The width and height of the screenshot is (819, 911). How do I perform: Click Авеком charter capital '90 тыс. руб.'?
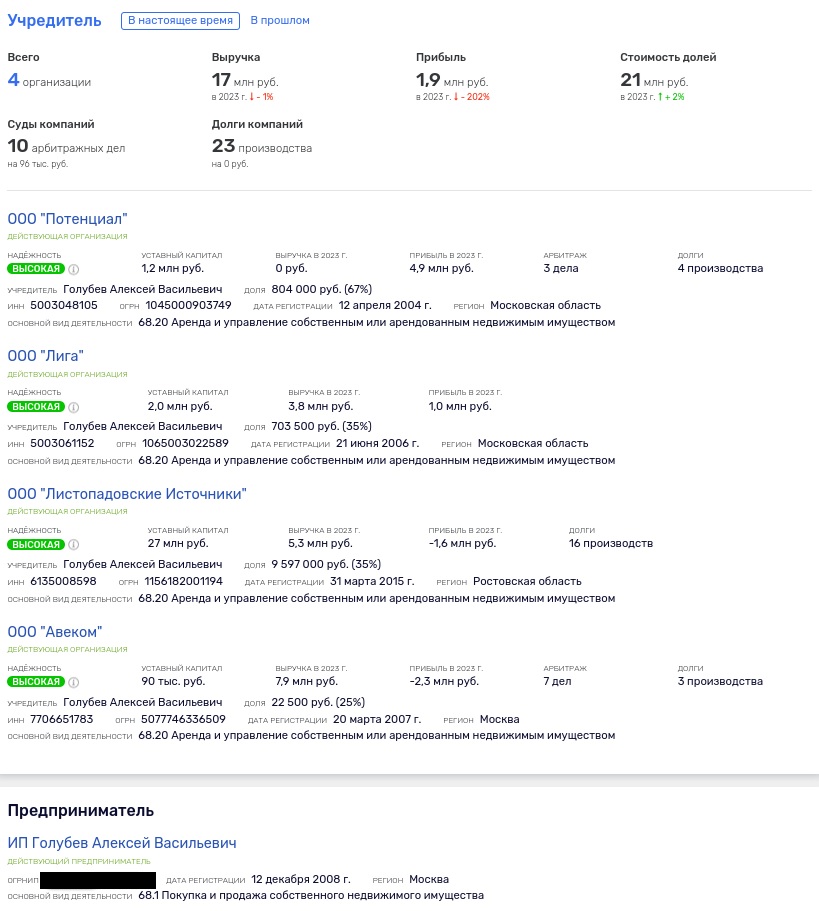tap(173, 682)
